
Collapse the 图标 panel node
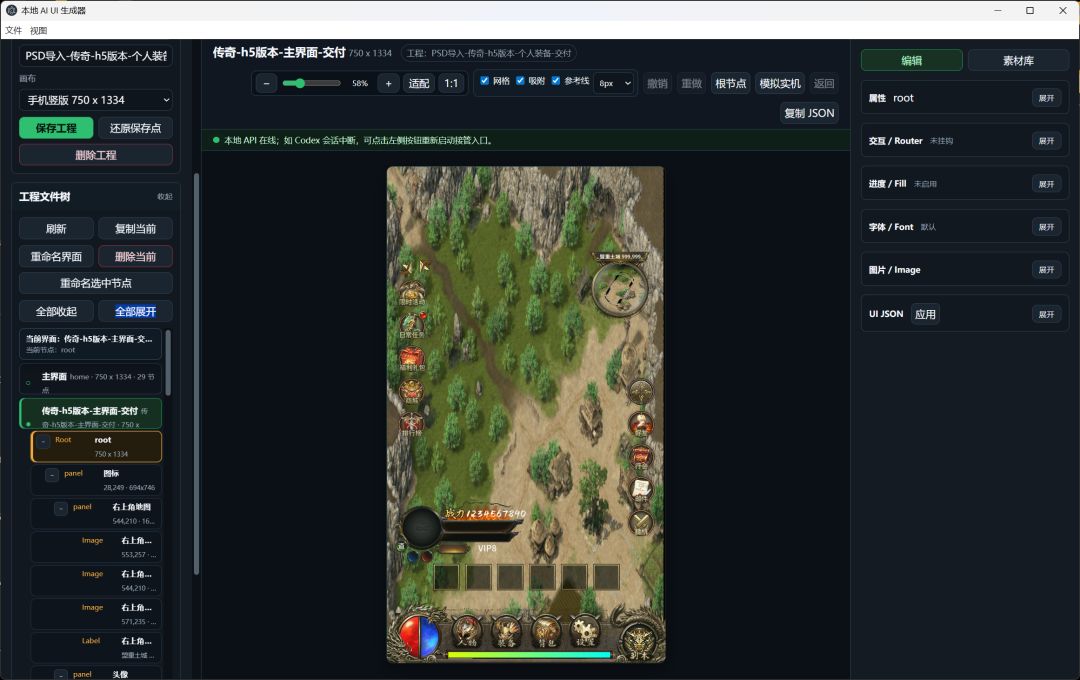[52, 475]
